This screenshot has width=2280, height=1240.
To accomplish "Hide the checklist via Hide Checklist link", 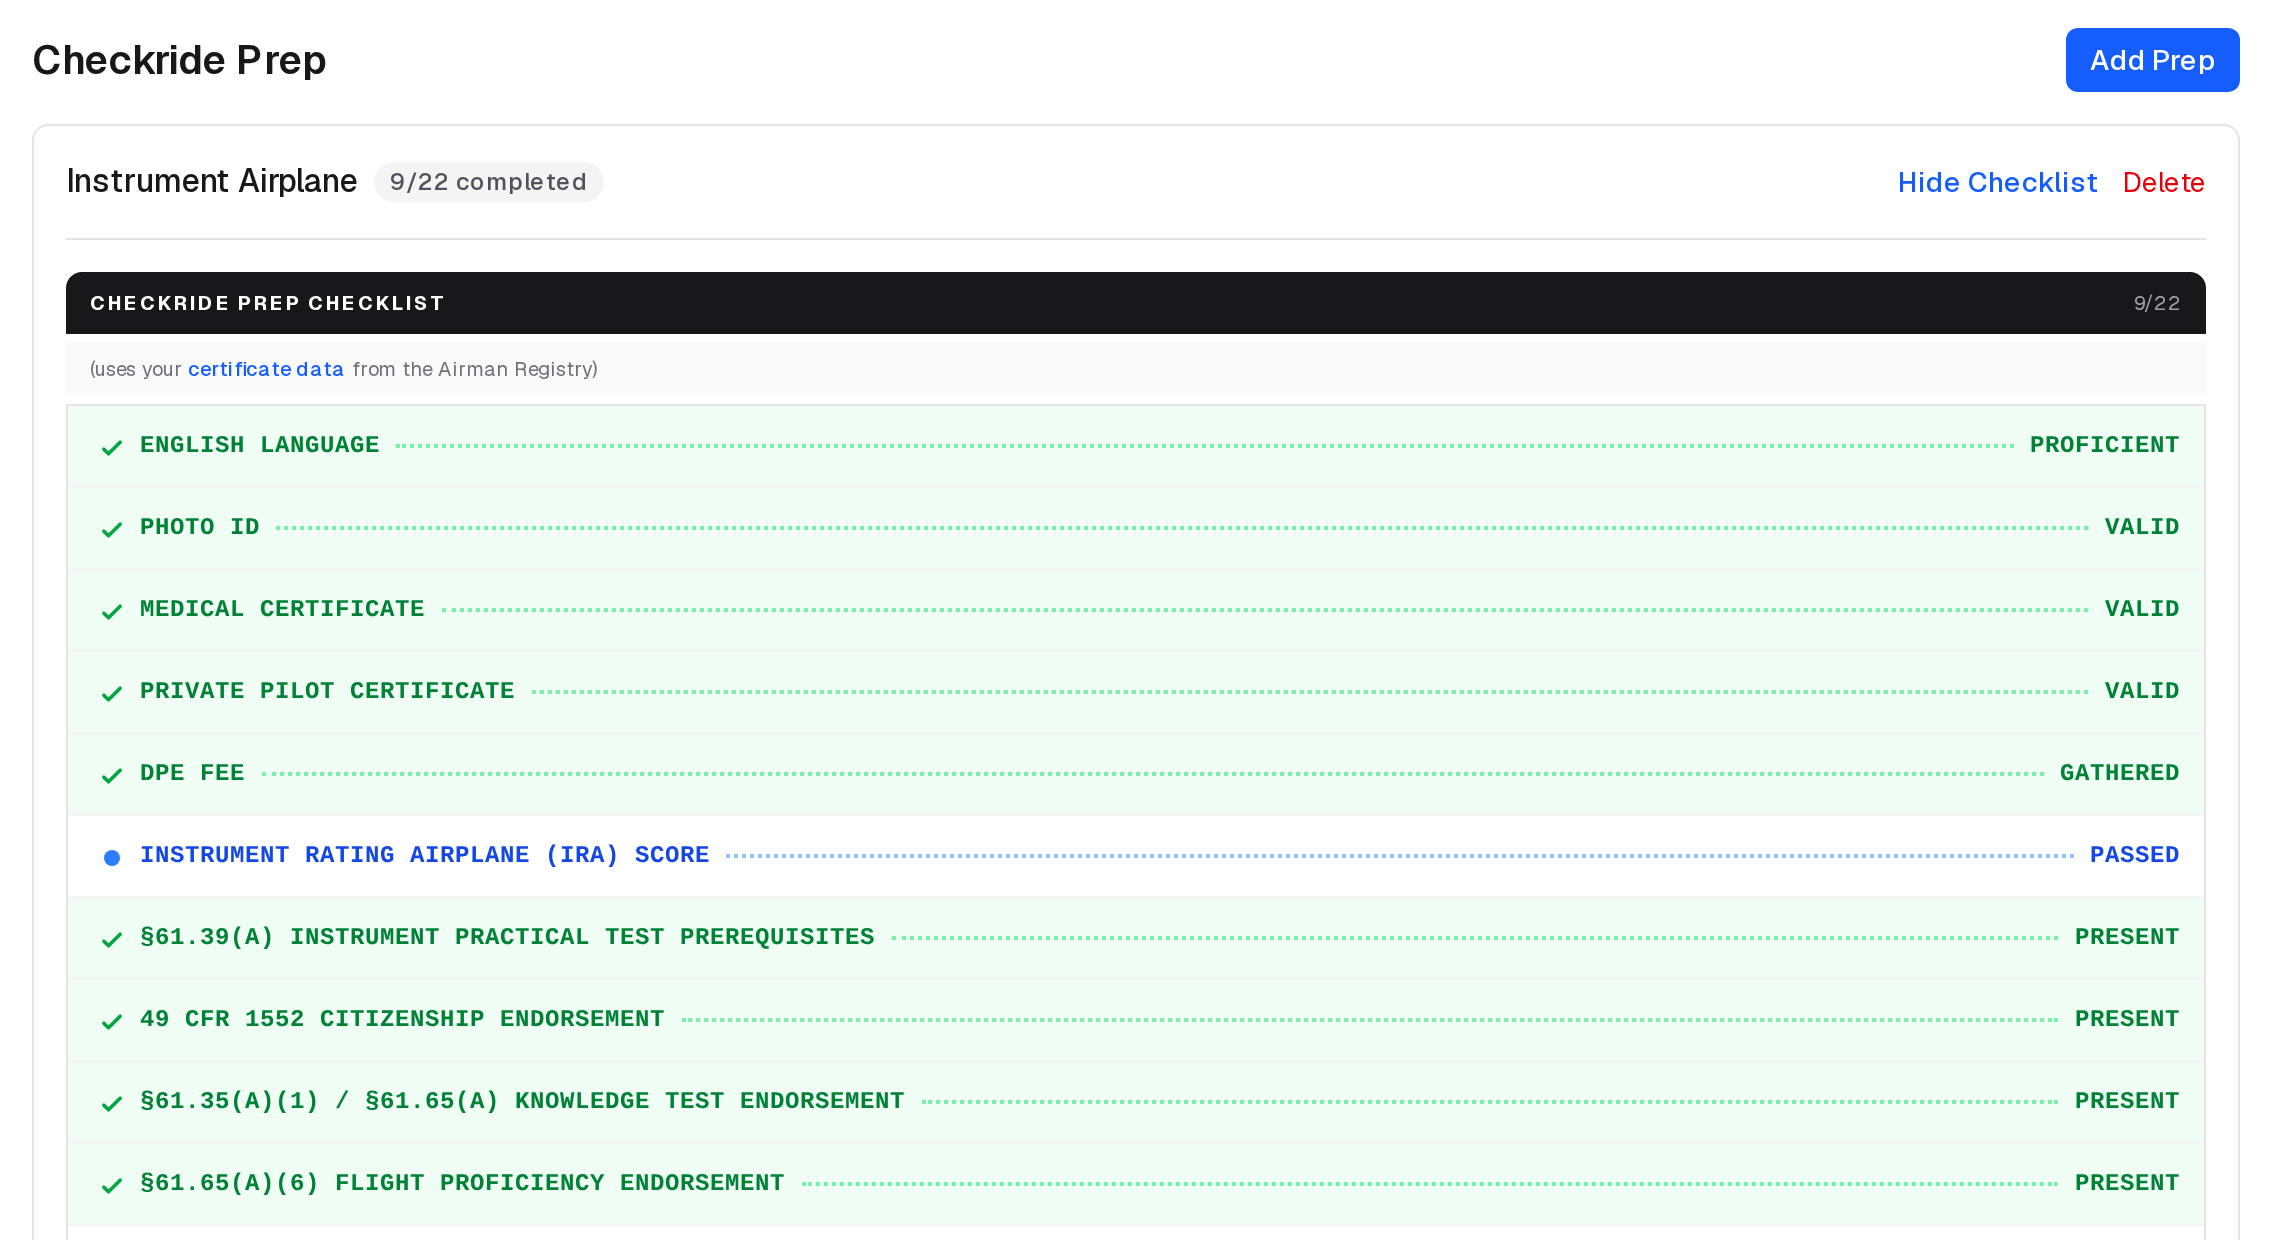I will 1997,182.
